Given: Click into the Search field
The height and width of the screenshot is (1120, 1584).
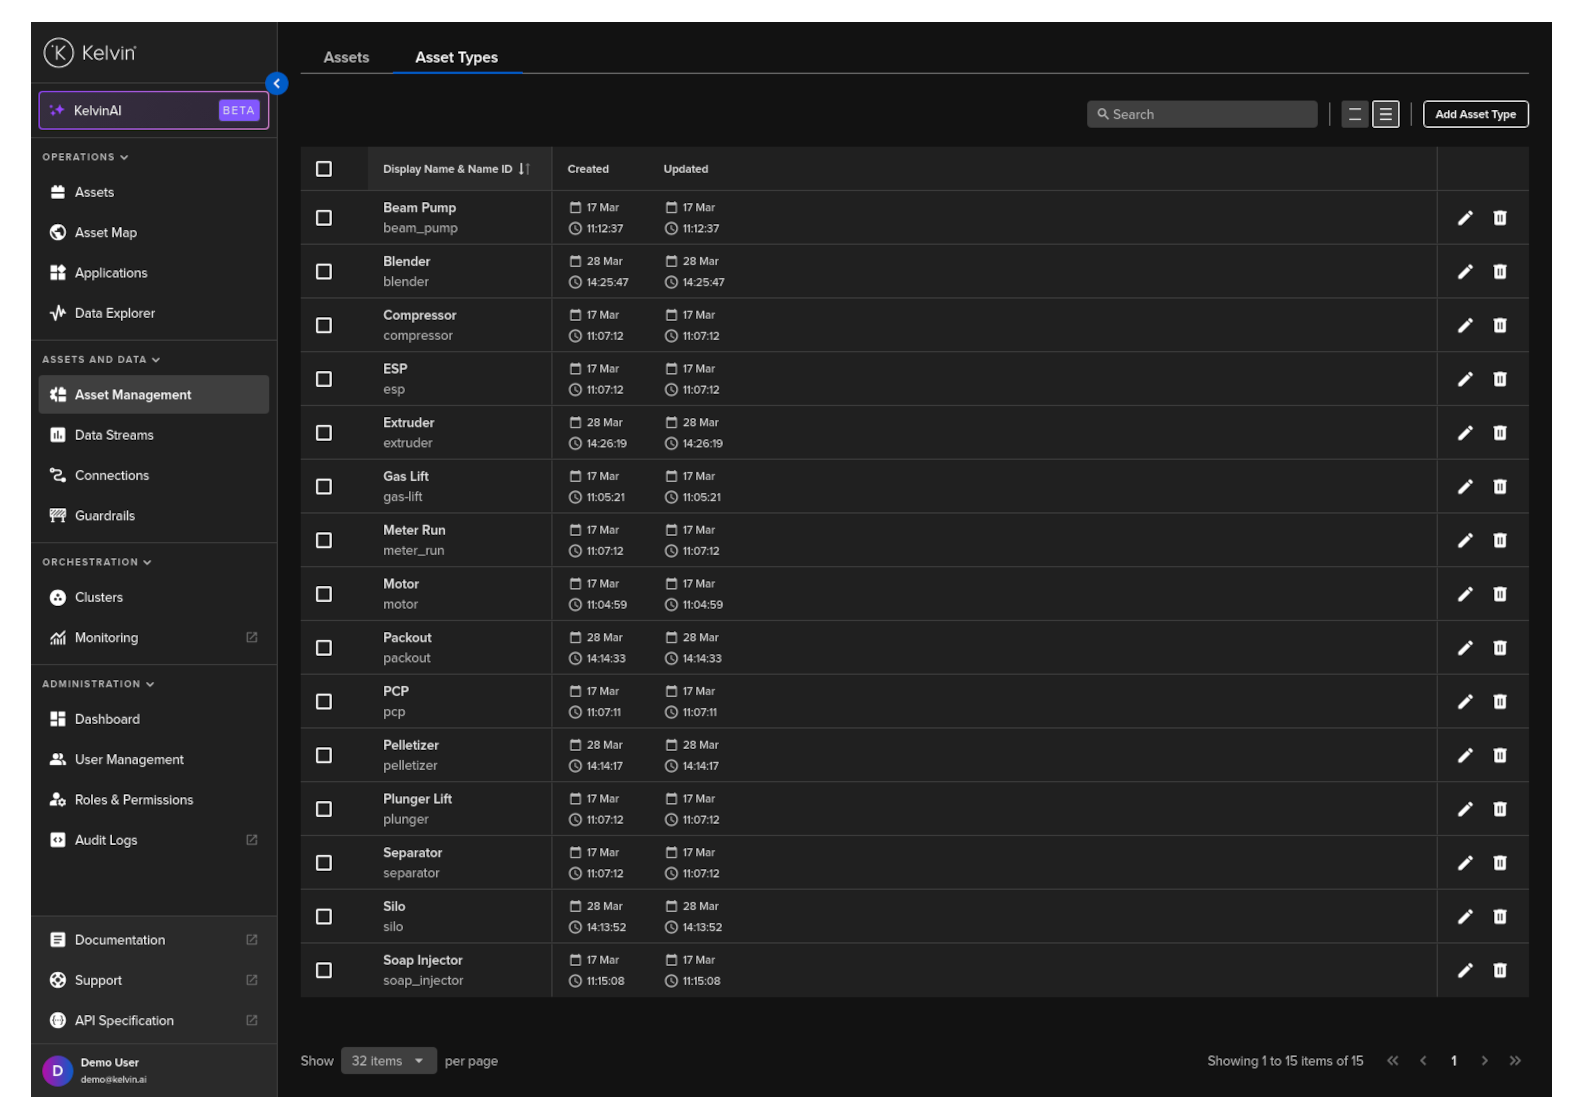Looking at the screenshot, I should 1202,115.
